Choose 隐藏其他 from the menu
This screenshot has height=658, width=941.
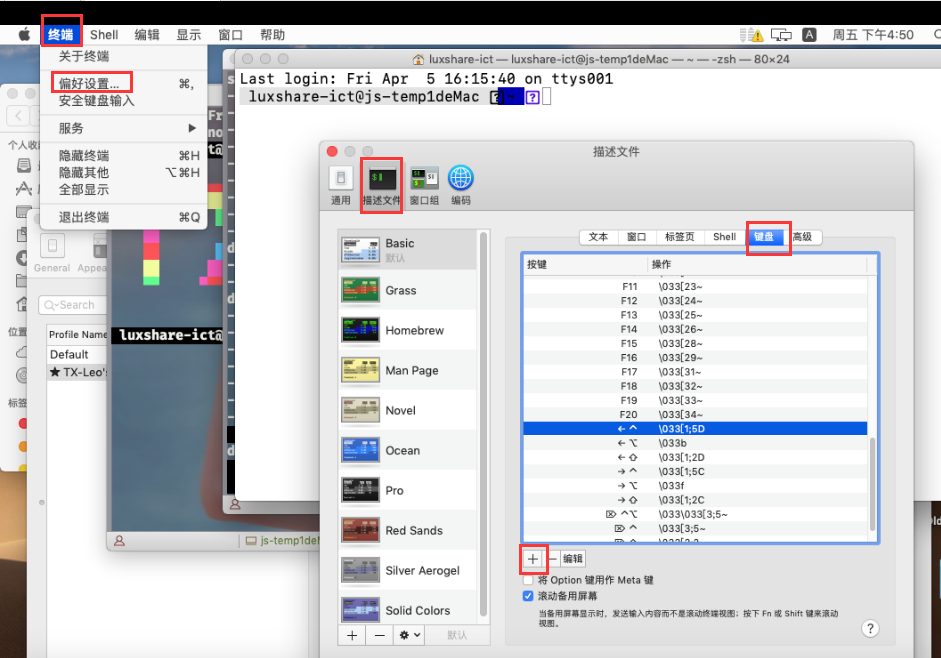point(124,173)
